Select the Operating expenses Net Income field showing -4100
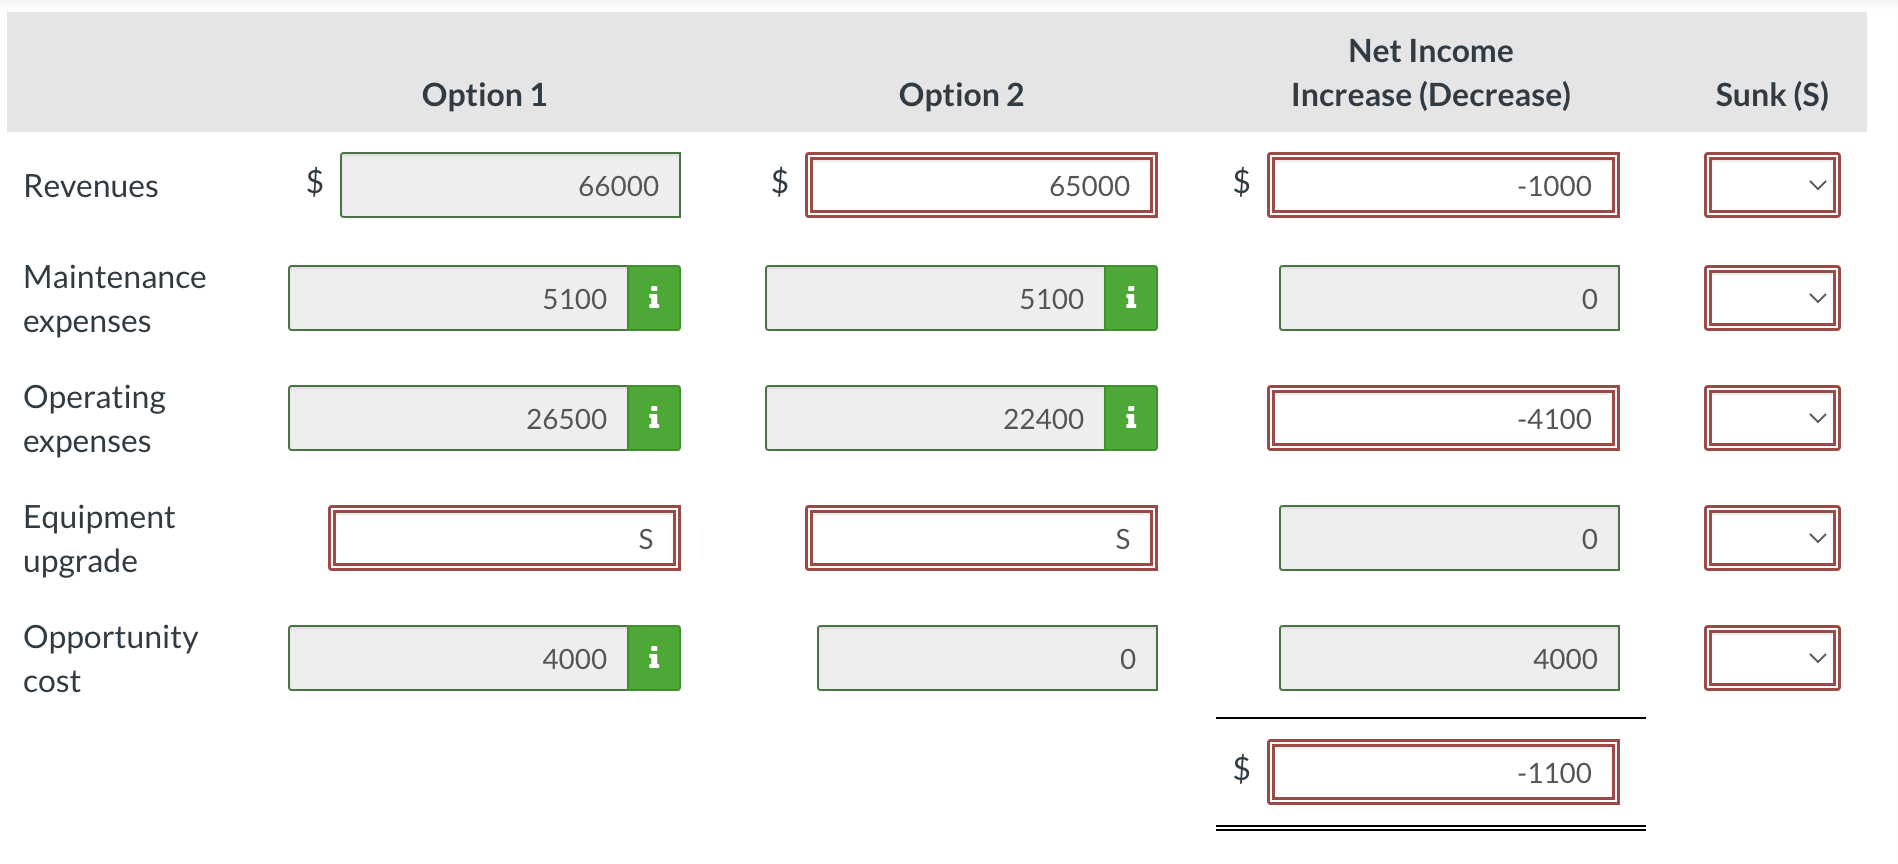The image size is (1898, 864). pos(1443,418)
